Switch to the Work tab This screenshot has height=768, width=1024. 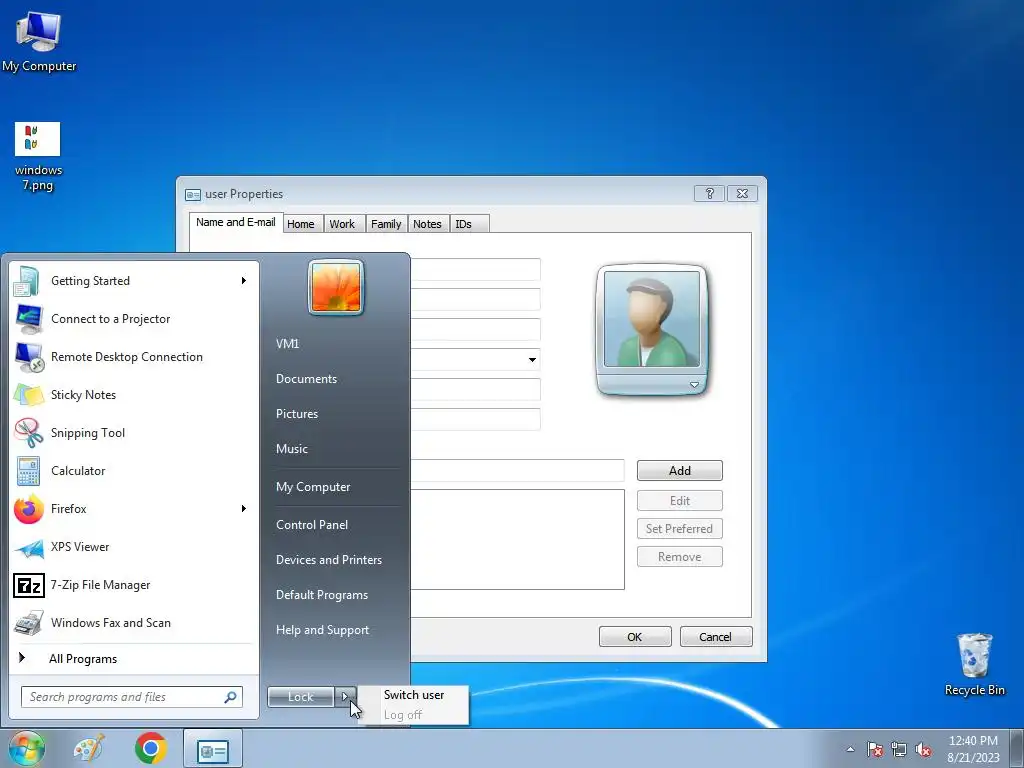coord(342,224)
